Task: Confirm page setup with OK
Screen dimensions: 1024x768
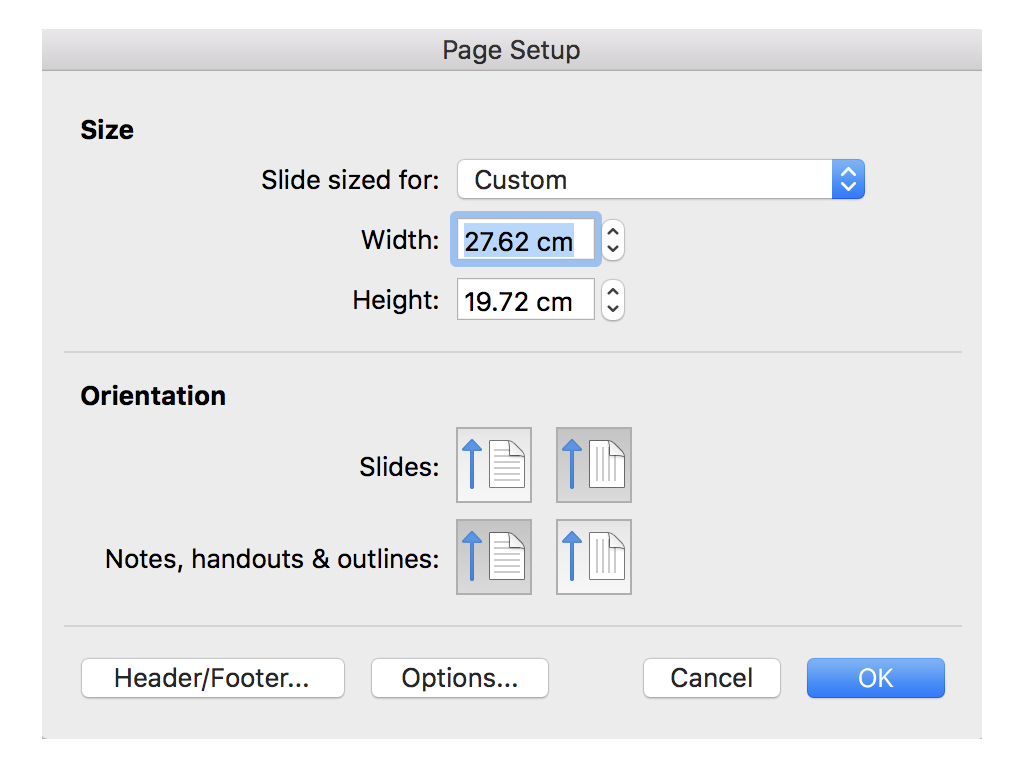Action: 875,678
